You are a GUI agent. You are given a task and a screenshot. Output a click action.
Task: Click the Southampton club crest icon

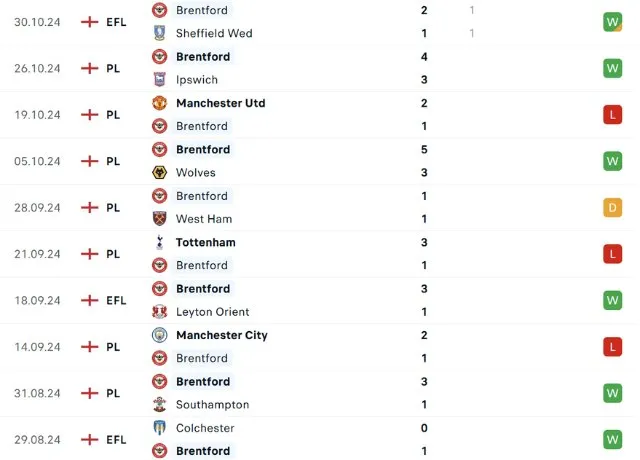159,404
